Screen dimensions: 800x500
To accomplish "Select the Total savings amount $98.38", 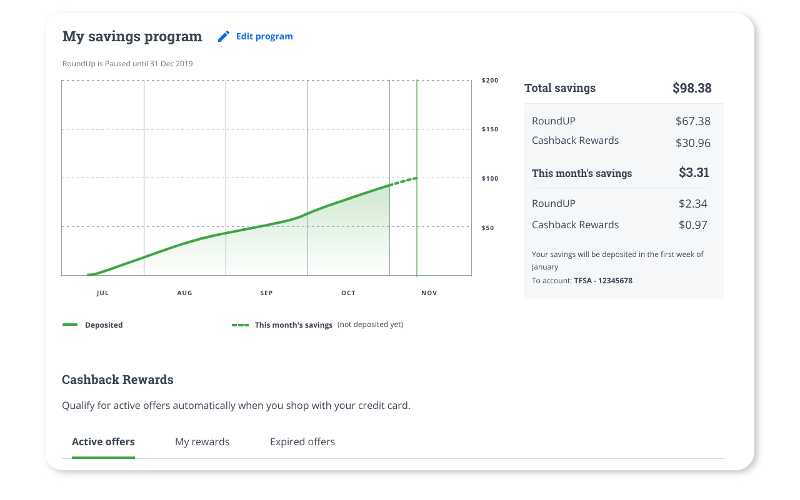I will point(691,88).
